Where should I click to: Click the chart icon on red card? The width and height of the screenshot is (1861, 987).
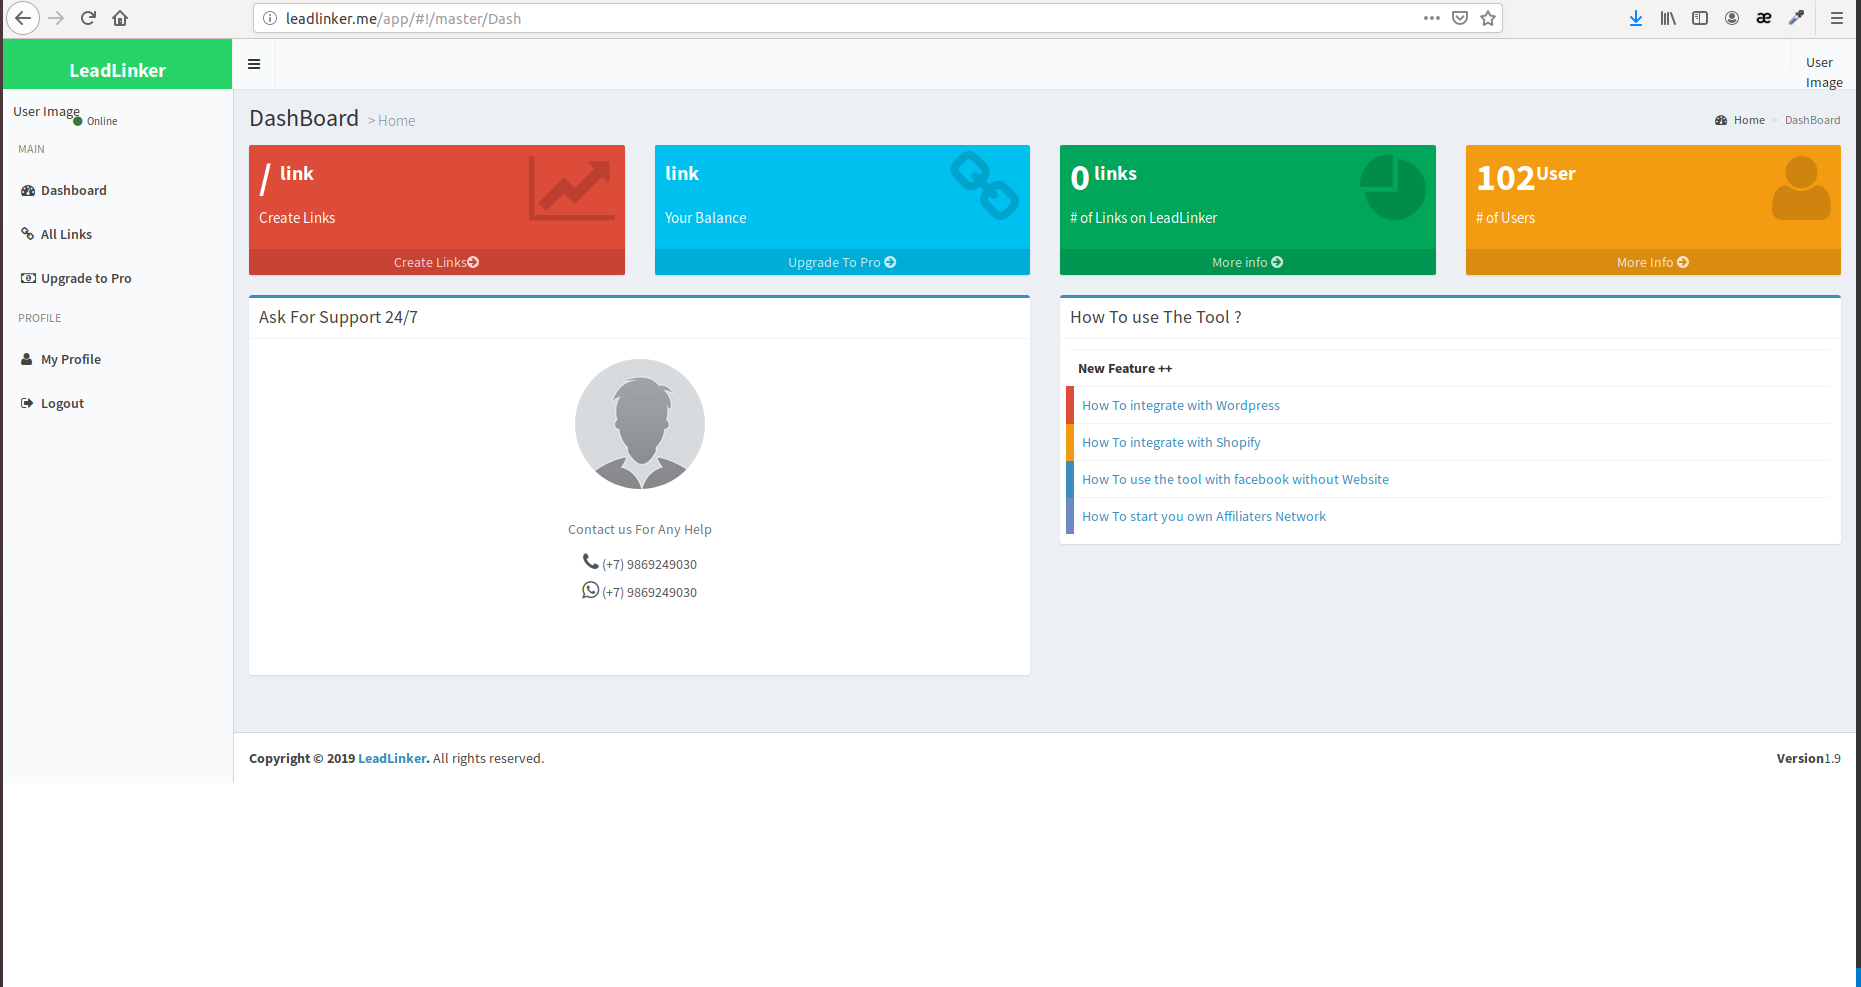click(571, 188)
